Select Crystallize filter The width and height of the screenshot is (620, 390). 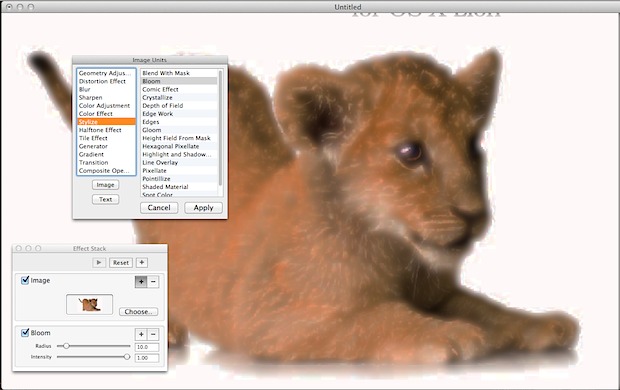pos(179,97)
